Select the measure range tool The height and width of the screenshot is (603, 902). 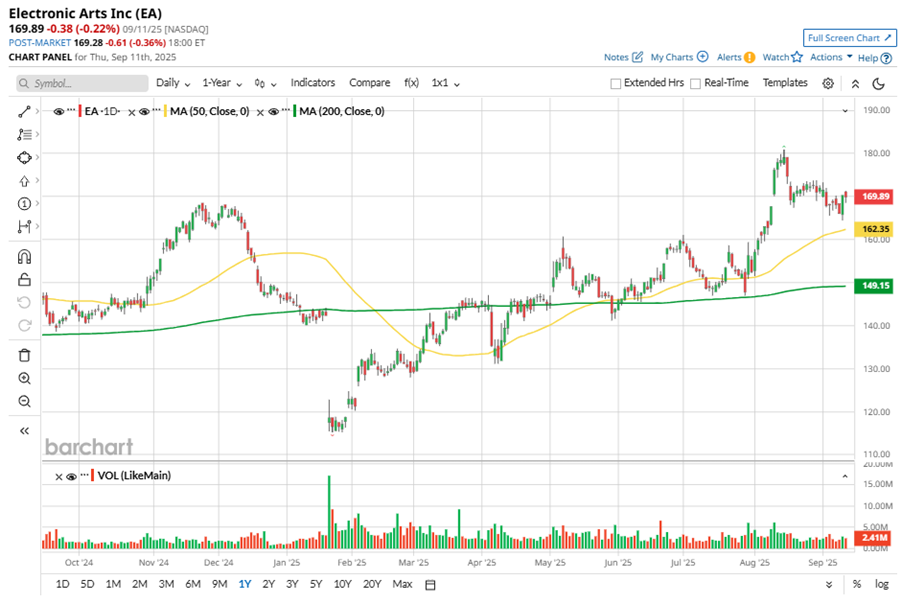coord(24,227)
